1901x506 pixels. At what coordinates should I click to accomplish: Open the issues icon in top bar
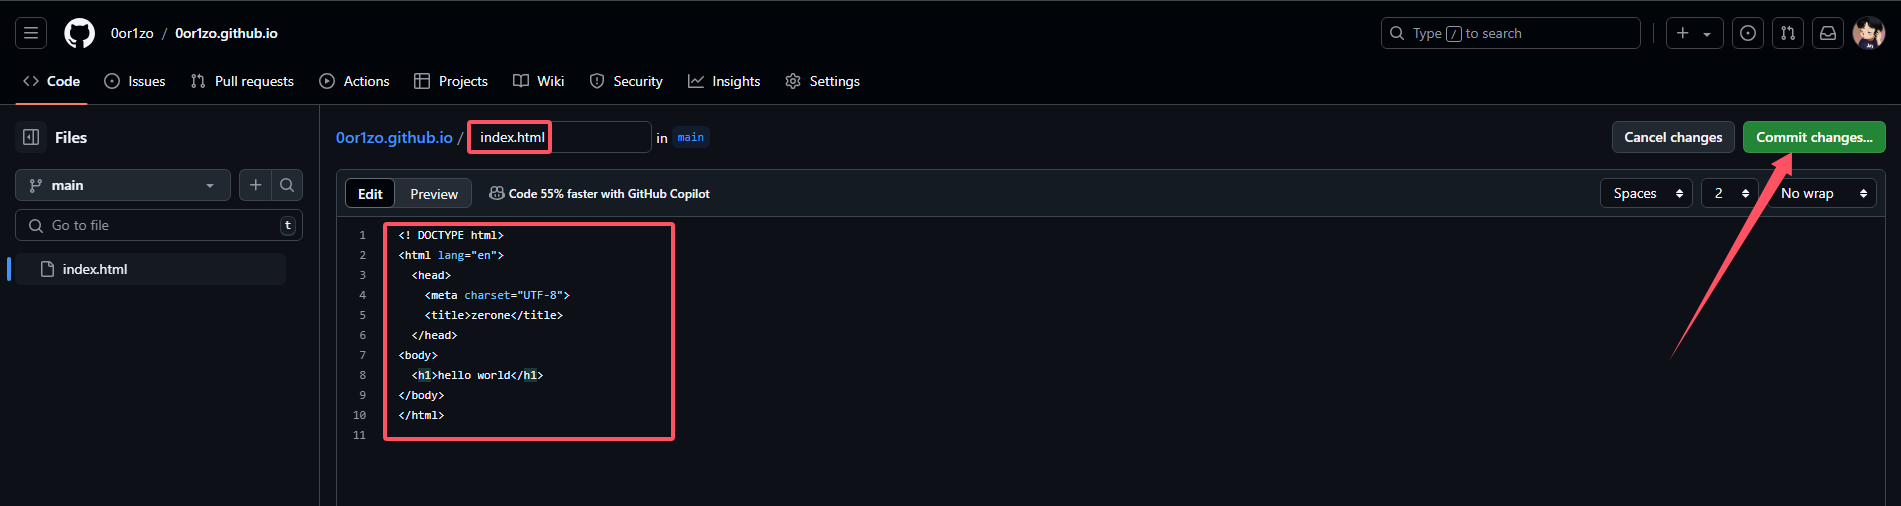1747,33
